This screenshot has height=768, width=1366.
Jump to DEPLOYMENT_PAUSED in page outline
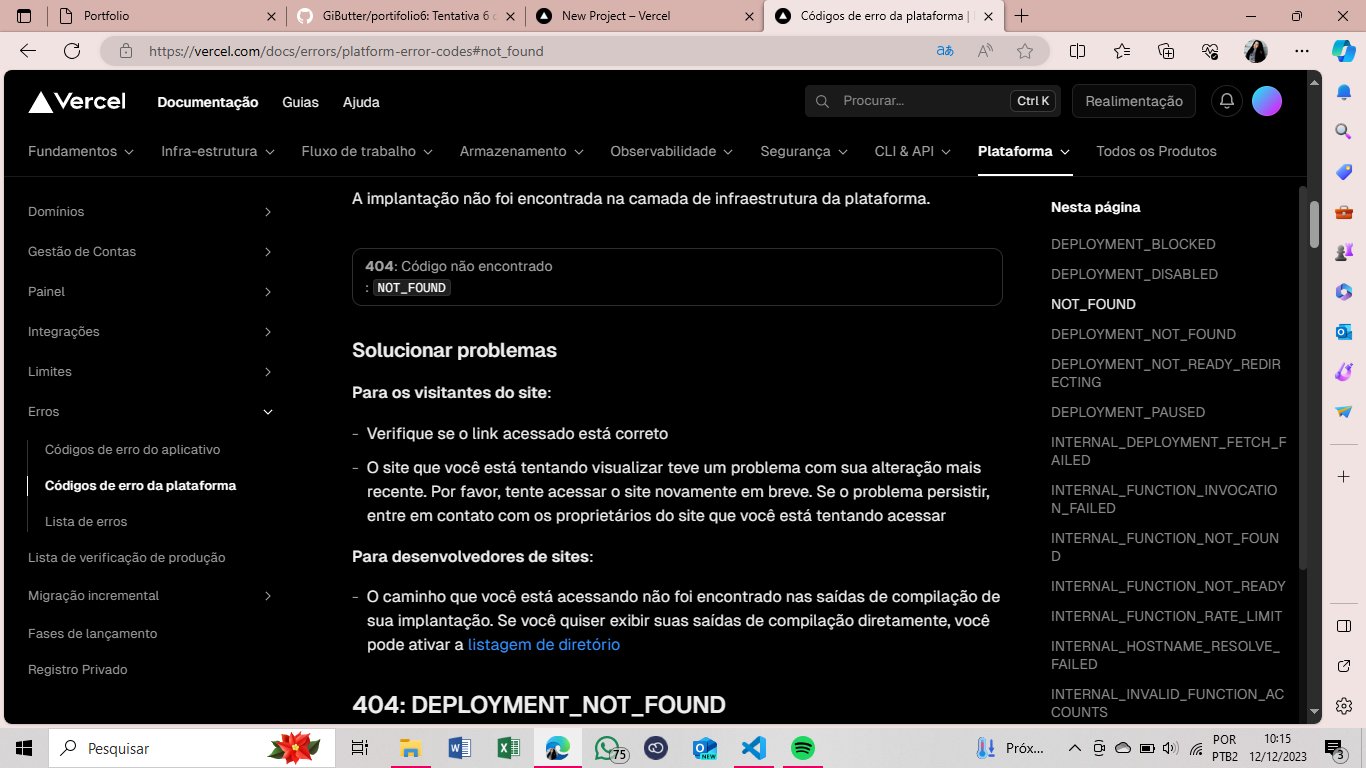click(1128, 412)
